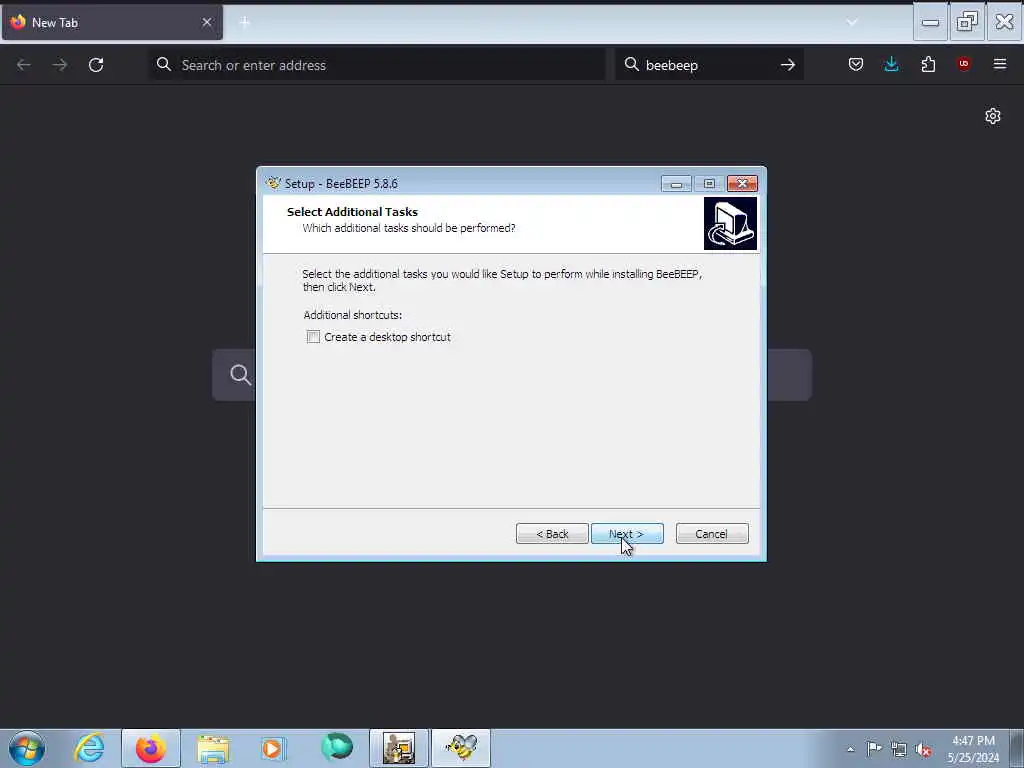Viewport: 1024px width, 768px height.
Task: Show hidden system tray icons
Action: (x=850, y=749)
